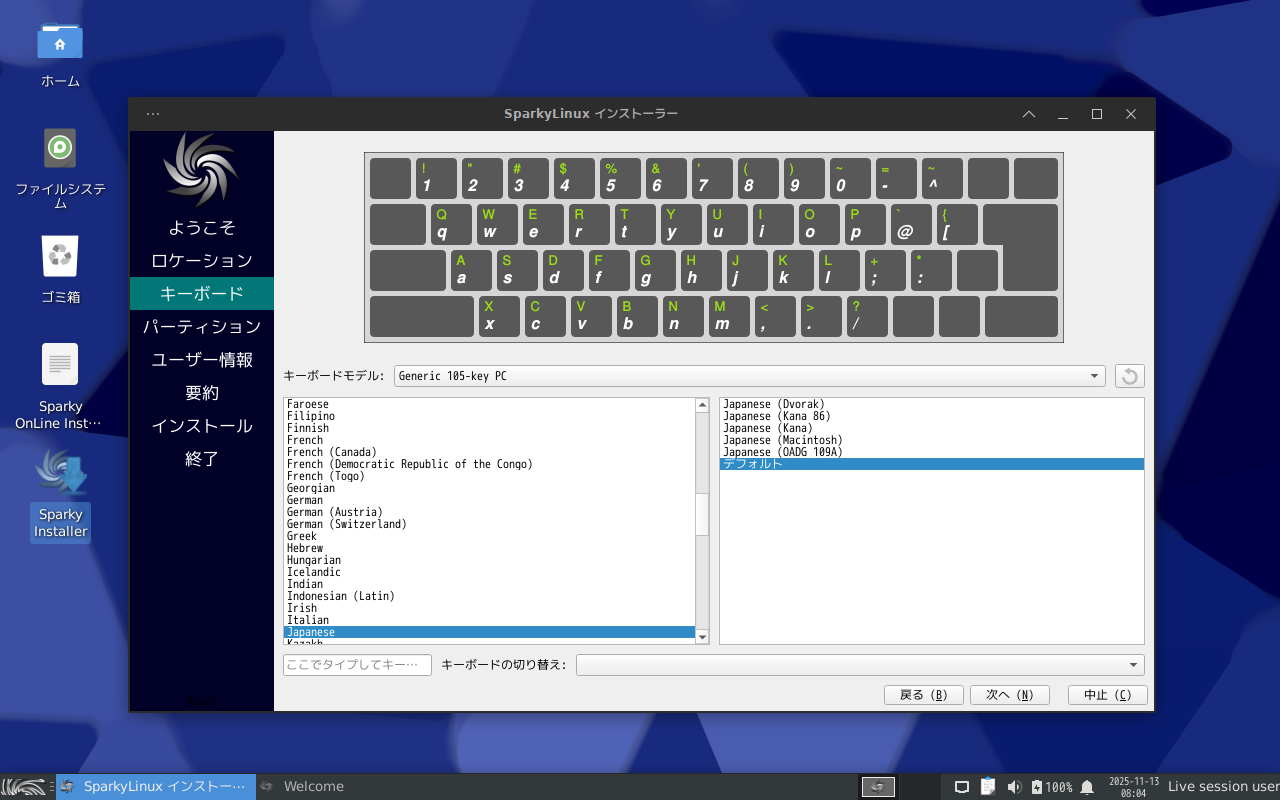Screen dimensions: 1280x800
Task: Open the installer title bar menu dots
Action: [153, 114]
